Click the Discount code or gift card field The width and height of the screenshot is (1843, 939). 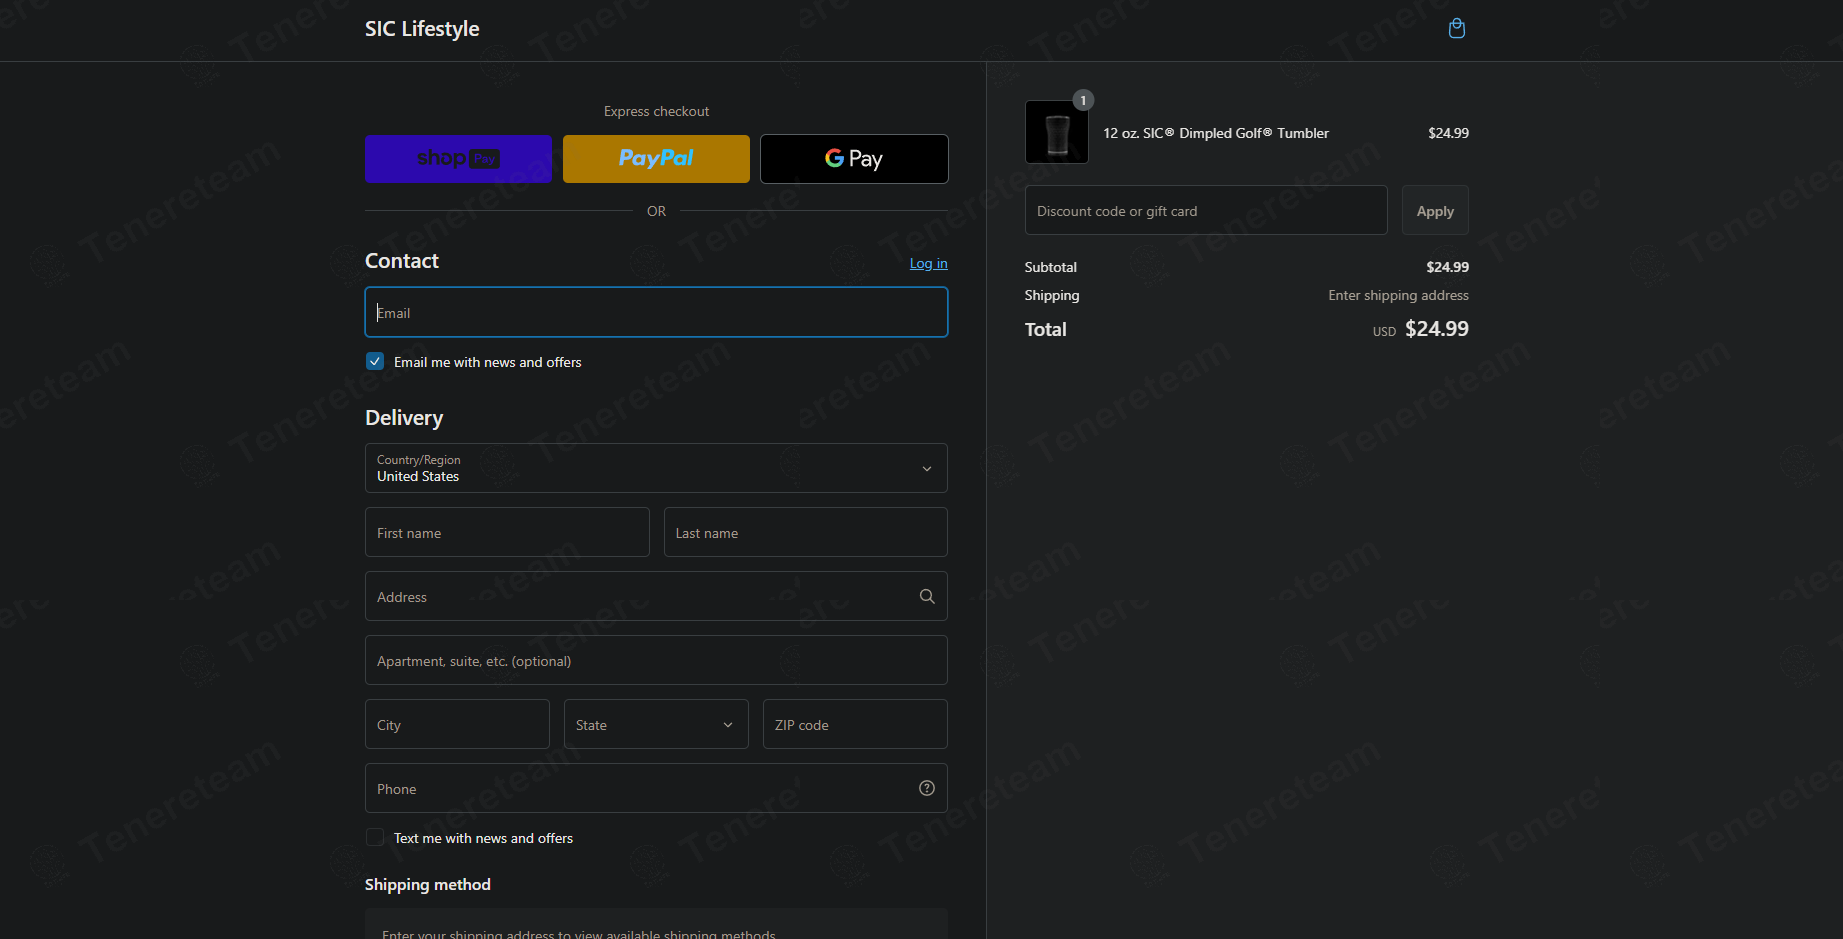pyautogui.click(x=1206, y=210)
